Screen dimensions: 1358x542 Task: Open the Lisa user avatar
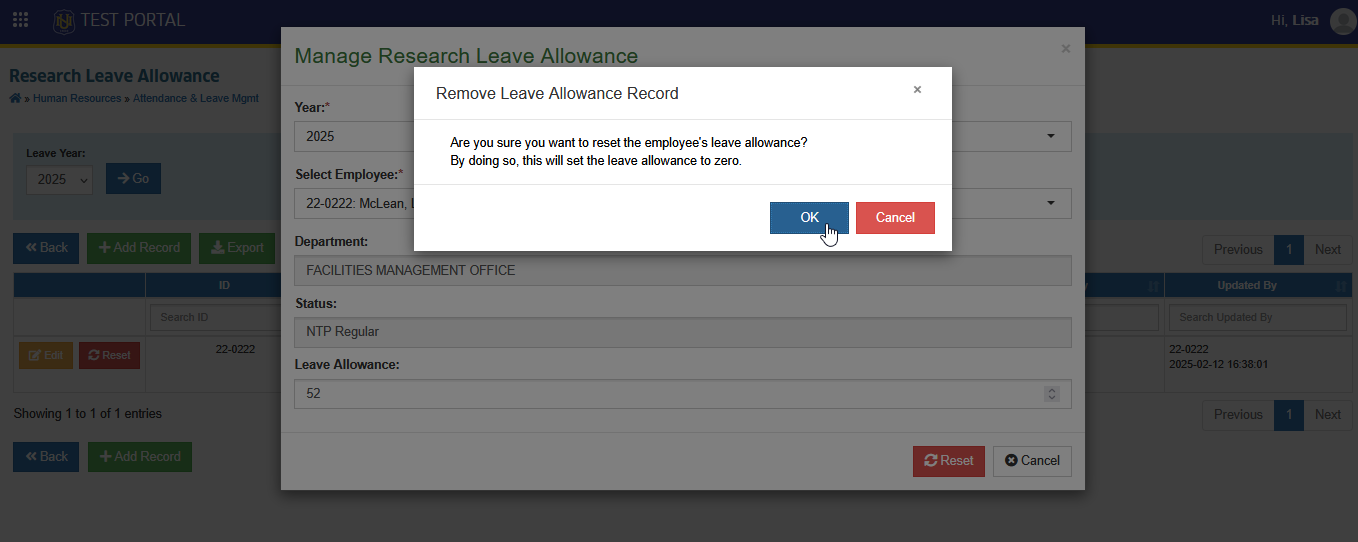tap(1343, 21)
